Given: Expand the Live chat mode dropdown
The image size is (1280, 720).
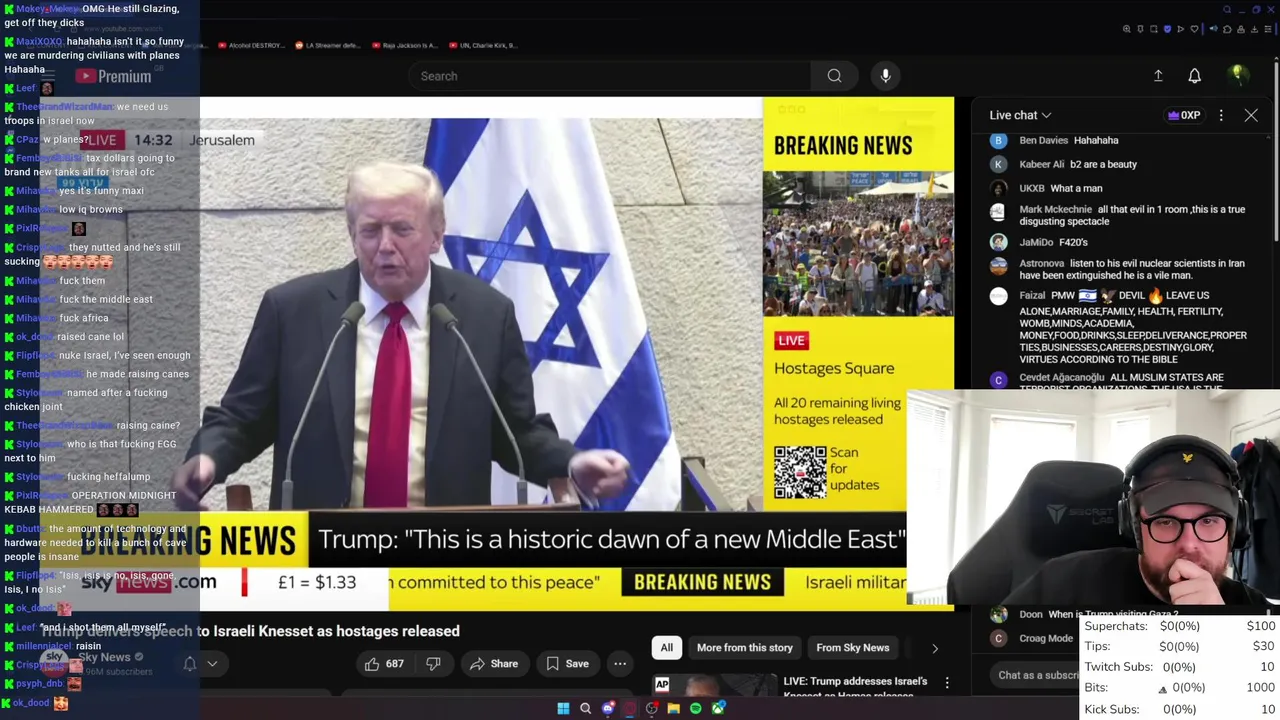Looking at the screenshot, I should point(1020,115).
